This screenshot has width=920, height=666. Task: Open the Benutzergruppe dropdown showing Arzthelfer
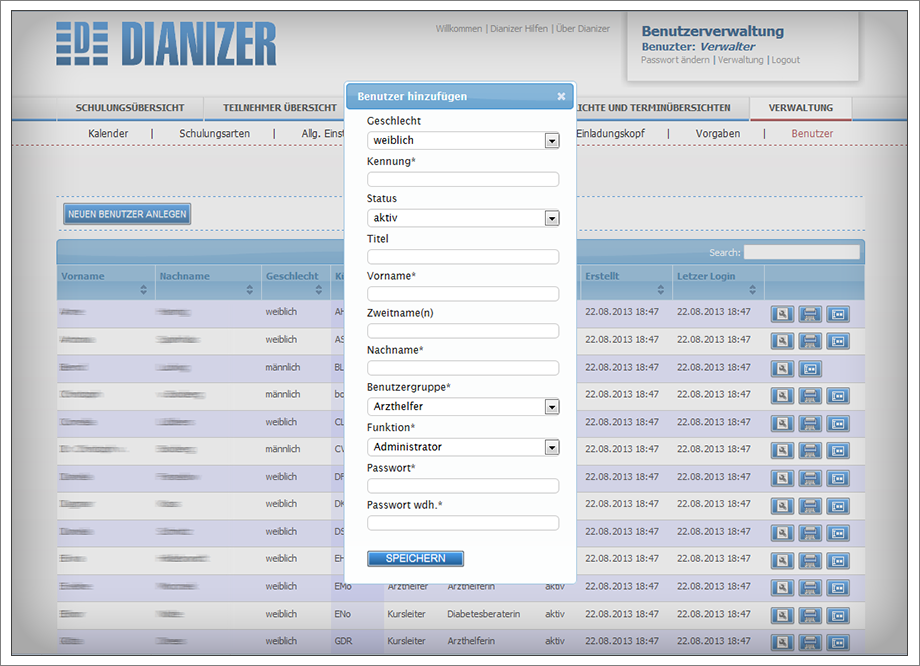[463, 406]
